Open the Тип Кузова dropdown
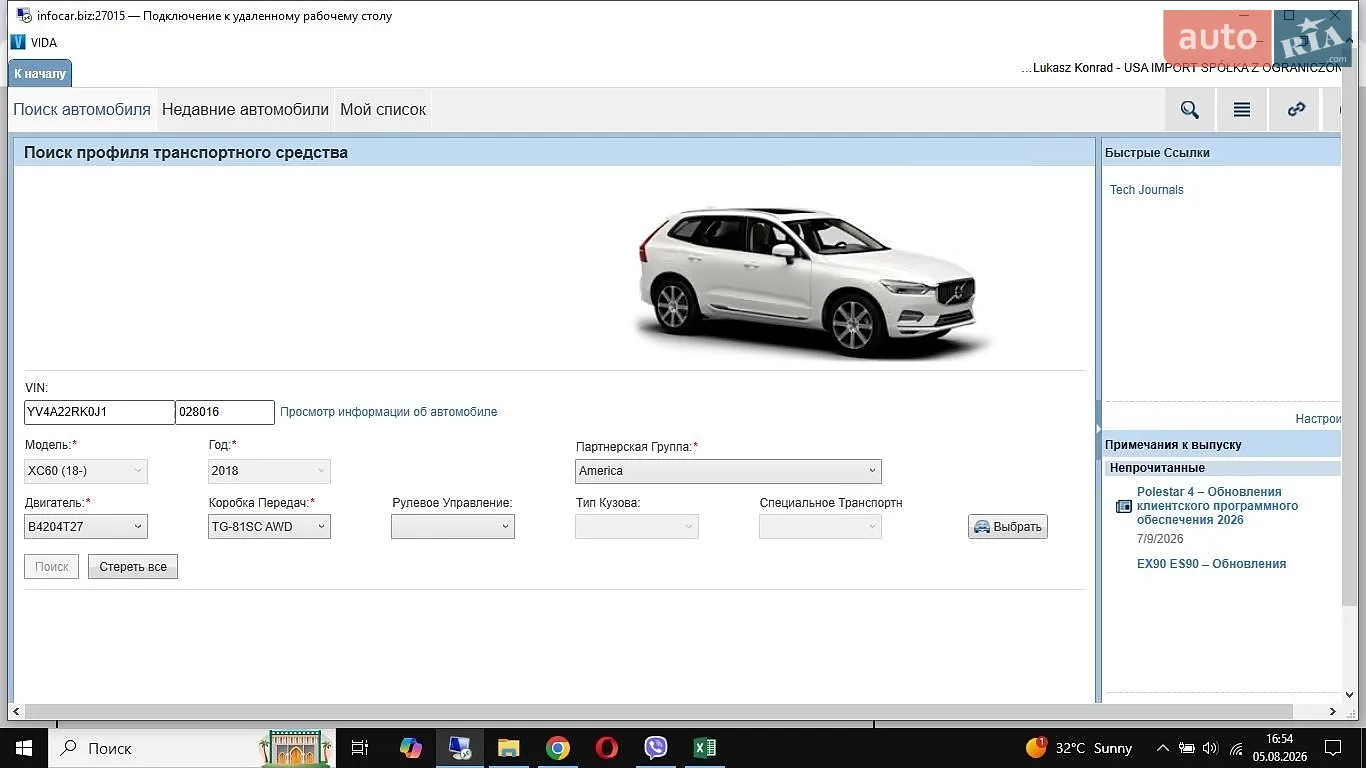This screenshot has width=1366, height=768. (x=637, y=527)
